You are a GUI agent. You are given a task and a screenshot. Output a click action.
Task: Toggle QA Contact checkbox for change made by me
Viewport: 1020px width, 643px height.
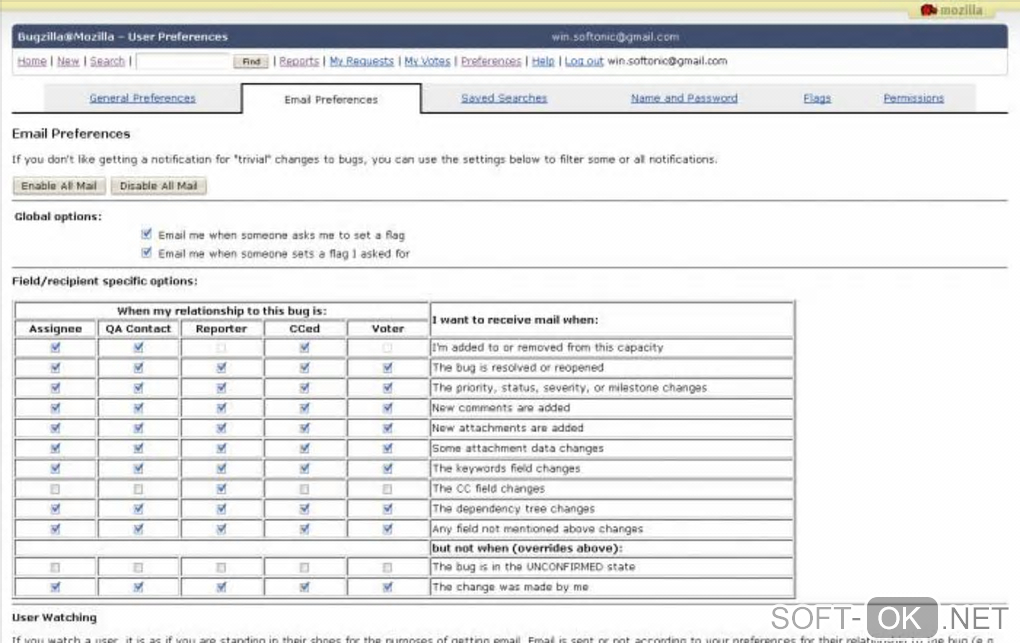click(139, 587)
